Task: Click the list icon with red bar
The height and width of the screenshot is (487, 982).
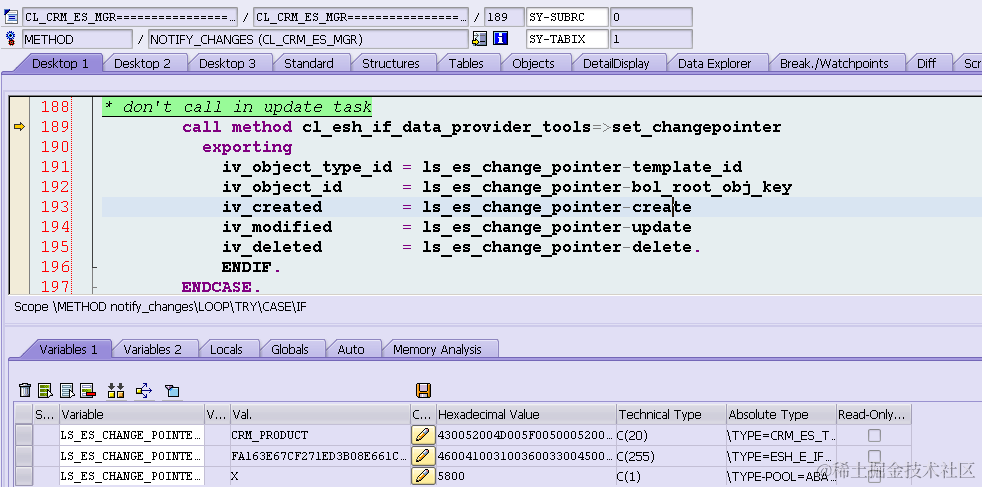Action: (87, 391)
